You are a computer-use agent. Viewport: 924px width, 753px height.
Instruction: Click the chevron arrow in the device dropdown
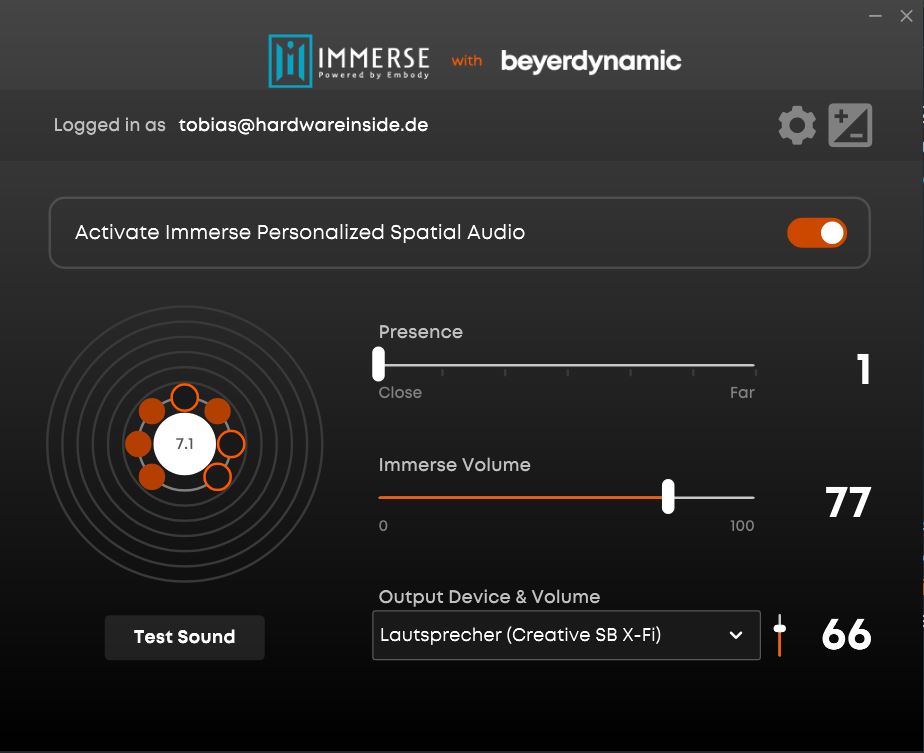[x=735, y=635]
